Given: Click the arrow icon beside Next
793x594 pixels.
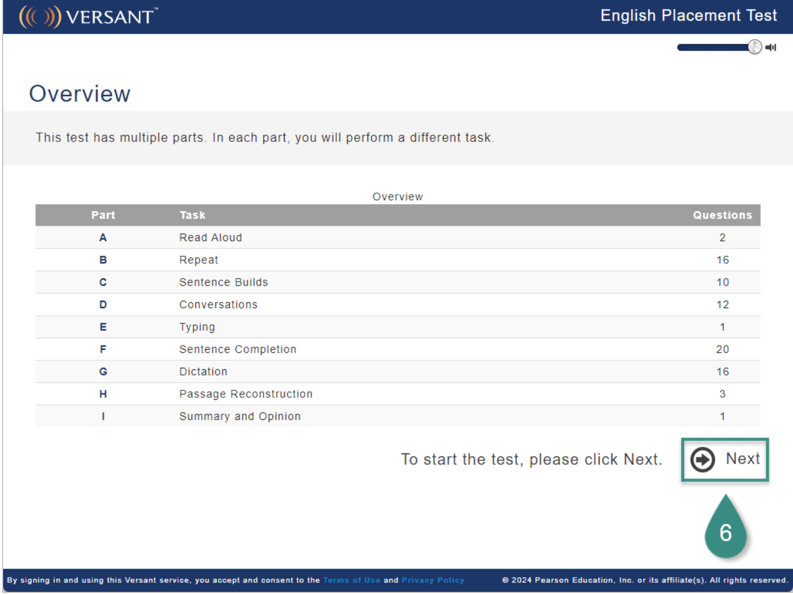Looking at the screenshot, I should point(703,459).
